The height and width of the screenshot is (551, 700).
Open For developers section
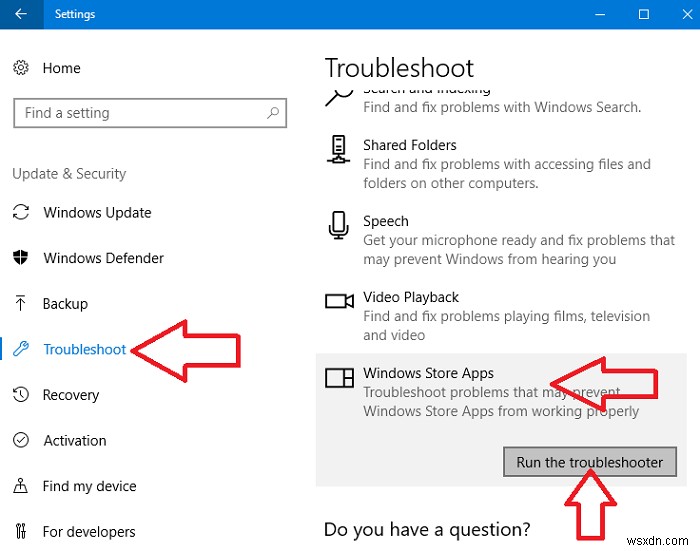(89, 532)
